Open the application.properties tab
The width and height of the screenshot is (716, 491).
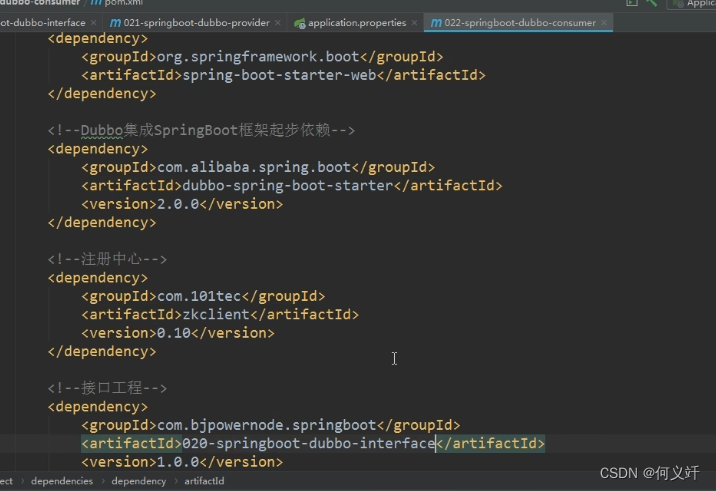tap(357, 22)
